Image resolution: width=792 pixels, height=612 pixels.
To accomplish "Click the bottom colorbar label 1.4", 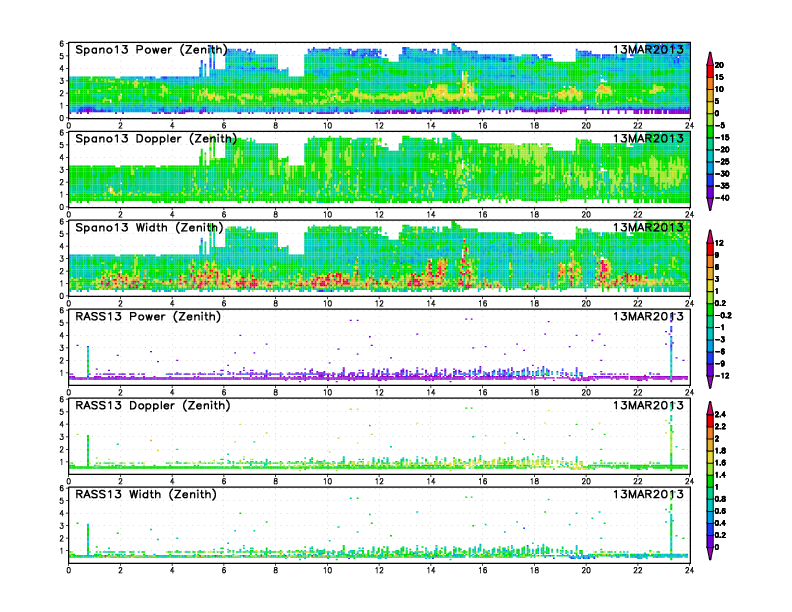I will tap(720, 475).
